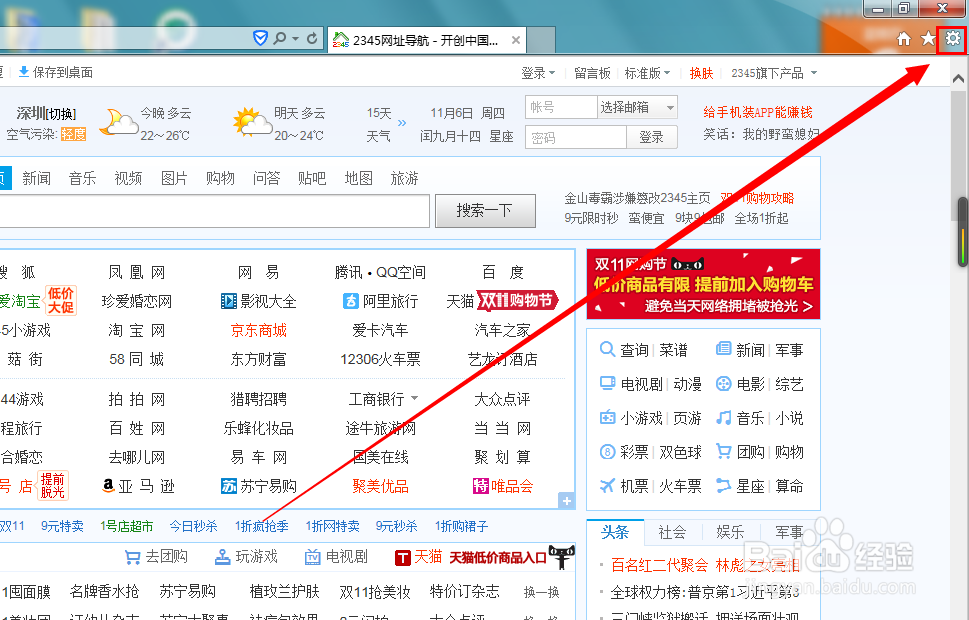Click the address bar search magnifier icon
The width and height of the screenshot is (969, 620).
(x=280, y=38)
